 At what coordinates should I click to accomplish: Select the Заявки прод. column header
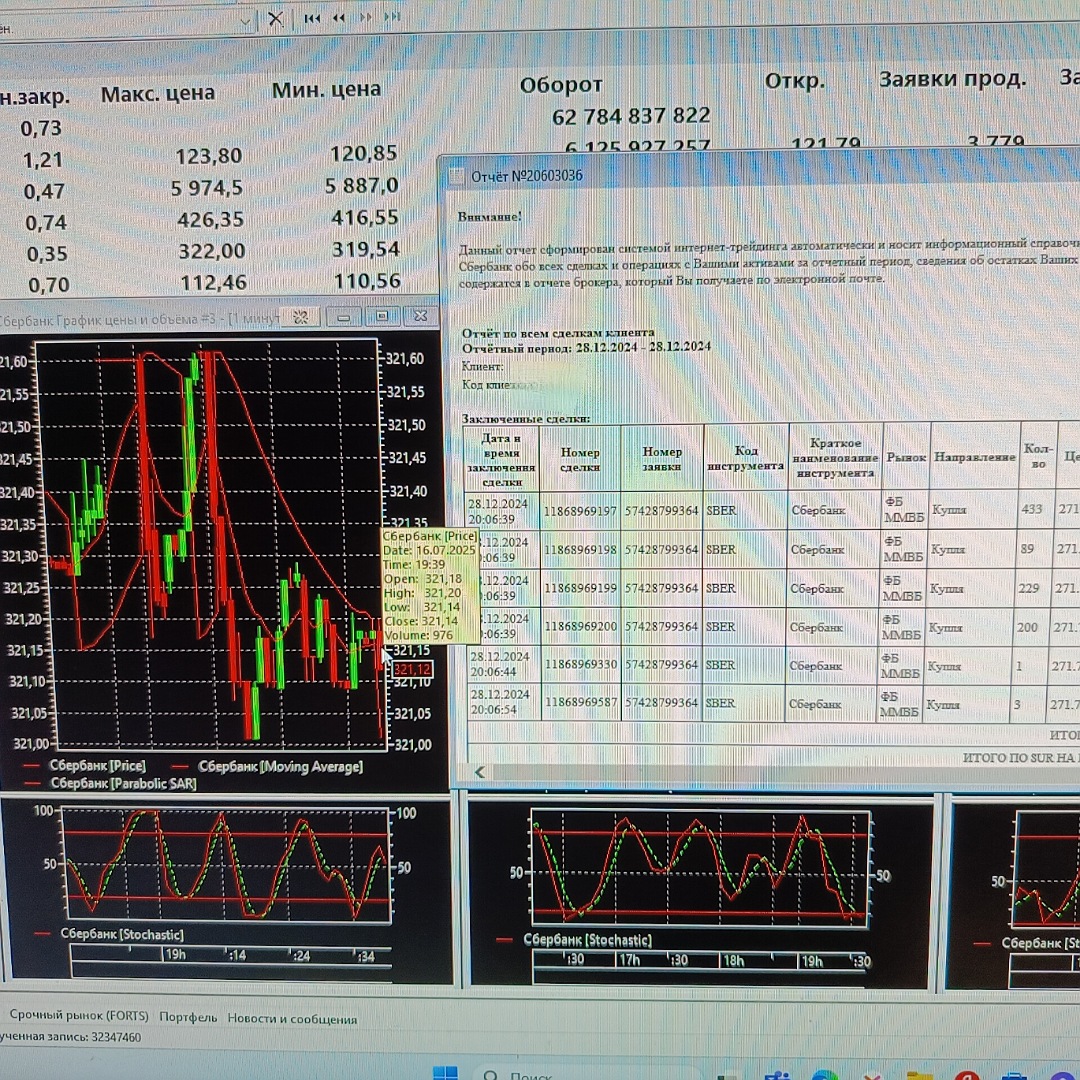point(952,79)
